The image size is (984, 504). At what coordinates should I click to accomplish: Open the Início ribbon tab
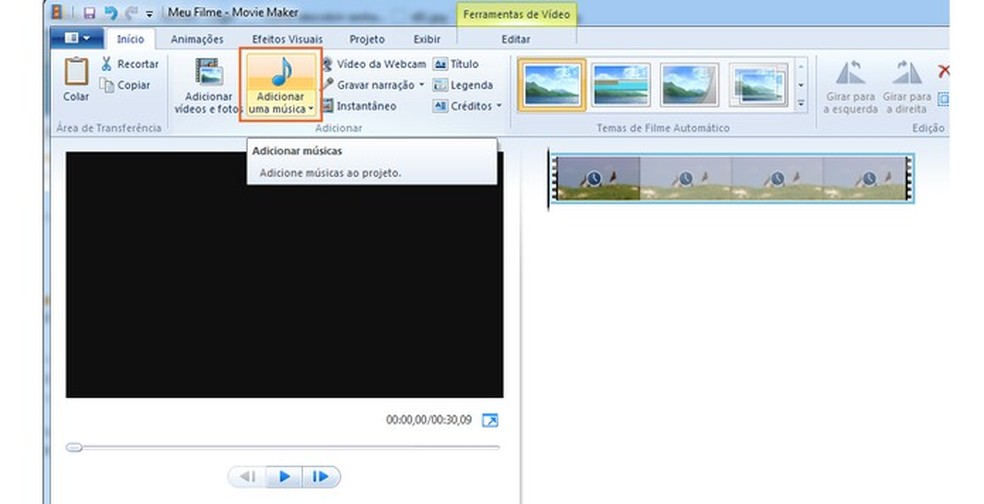tap(131, 39)
